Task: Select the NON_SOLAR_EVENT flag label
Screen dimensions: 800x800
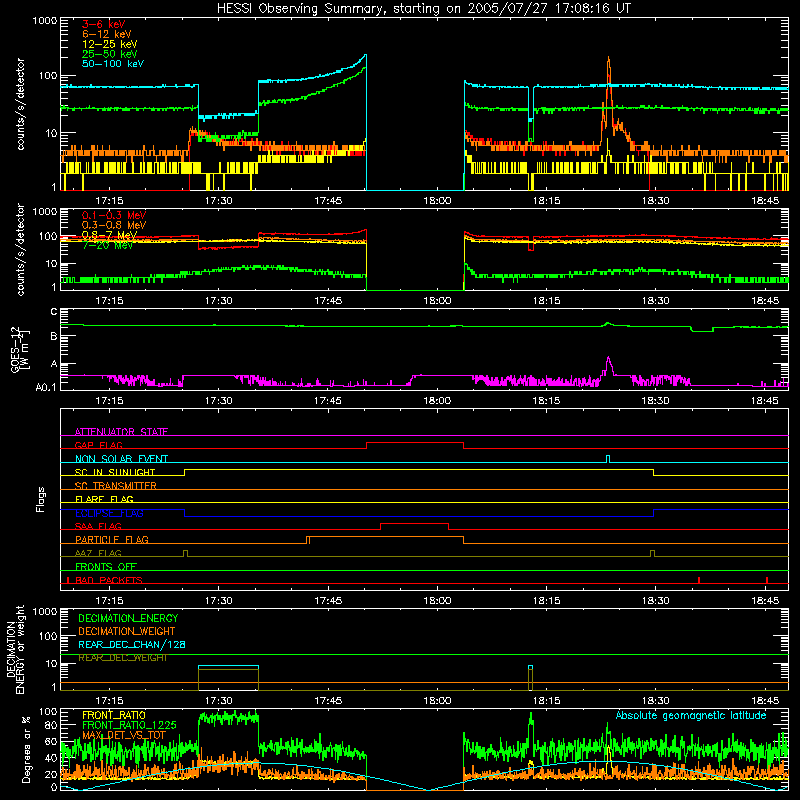Action: (121, 459)
